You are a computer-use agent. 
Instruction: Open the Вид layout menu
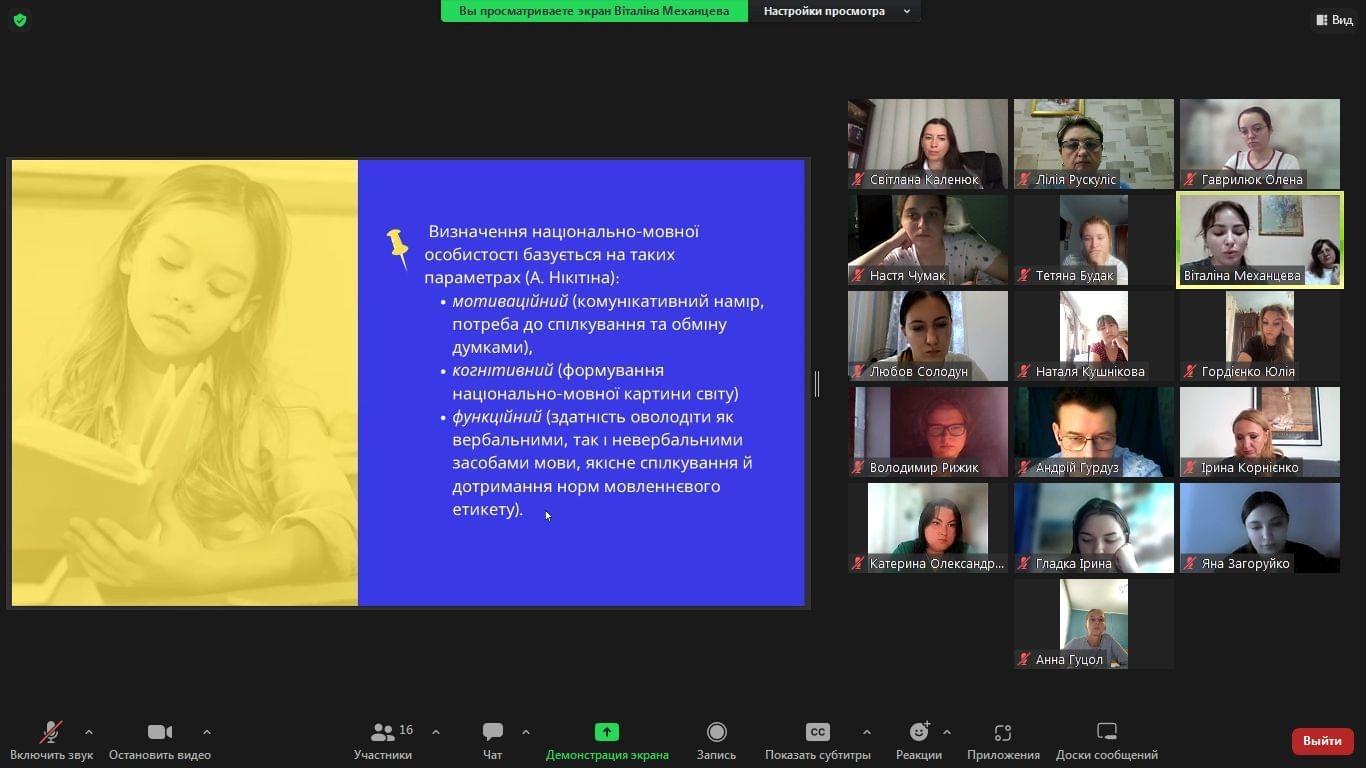tap(1334, 20)
